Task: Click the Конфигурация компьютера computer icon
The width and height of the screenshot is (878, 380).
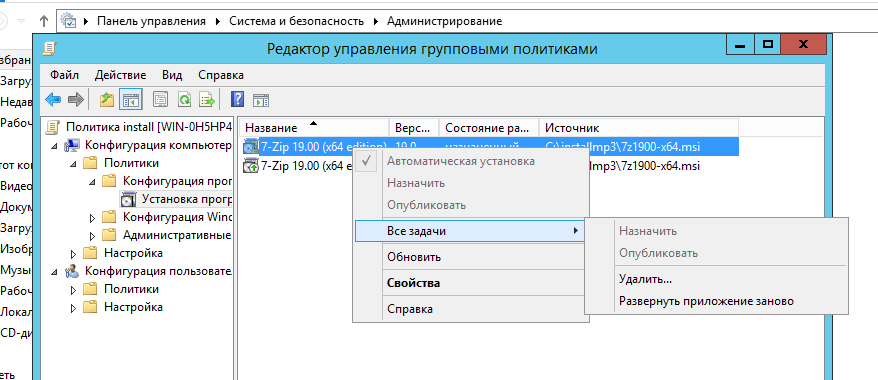Action: coord(72,146)
